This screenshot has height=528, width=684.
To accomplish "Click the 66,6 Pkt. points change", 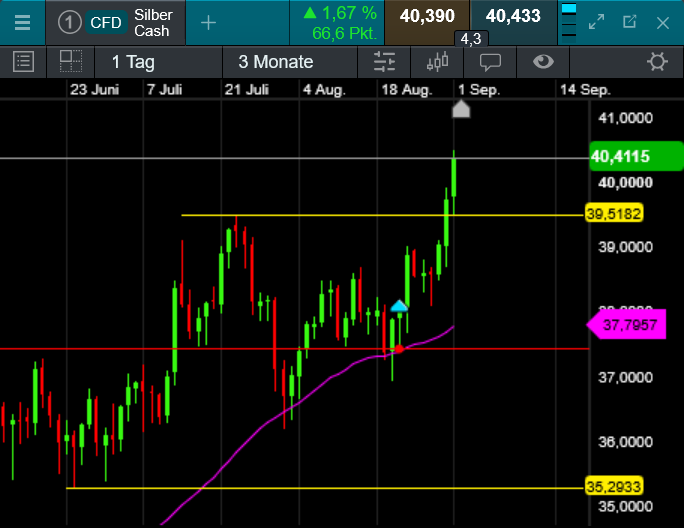I will [x=345, y=33].
